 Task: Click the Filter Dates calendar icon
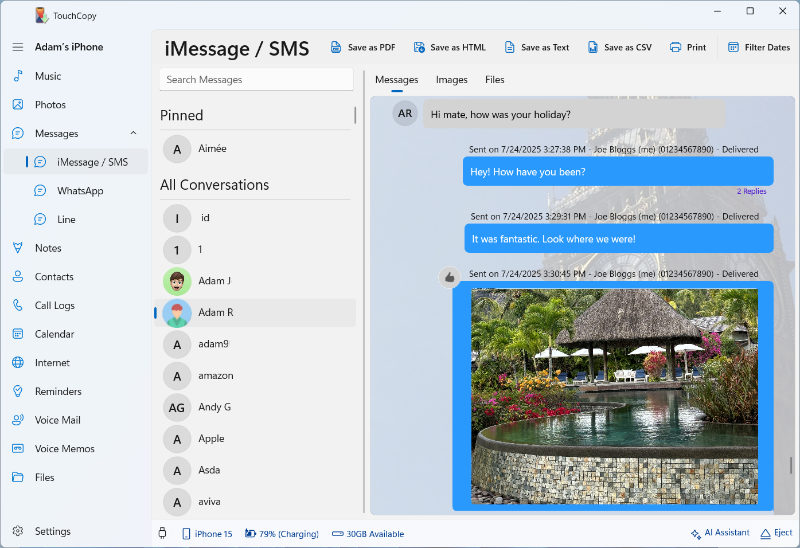click(x=733, y=47)
